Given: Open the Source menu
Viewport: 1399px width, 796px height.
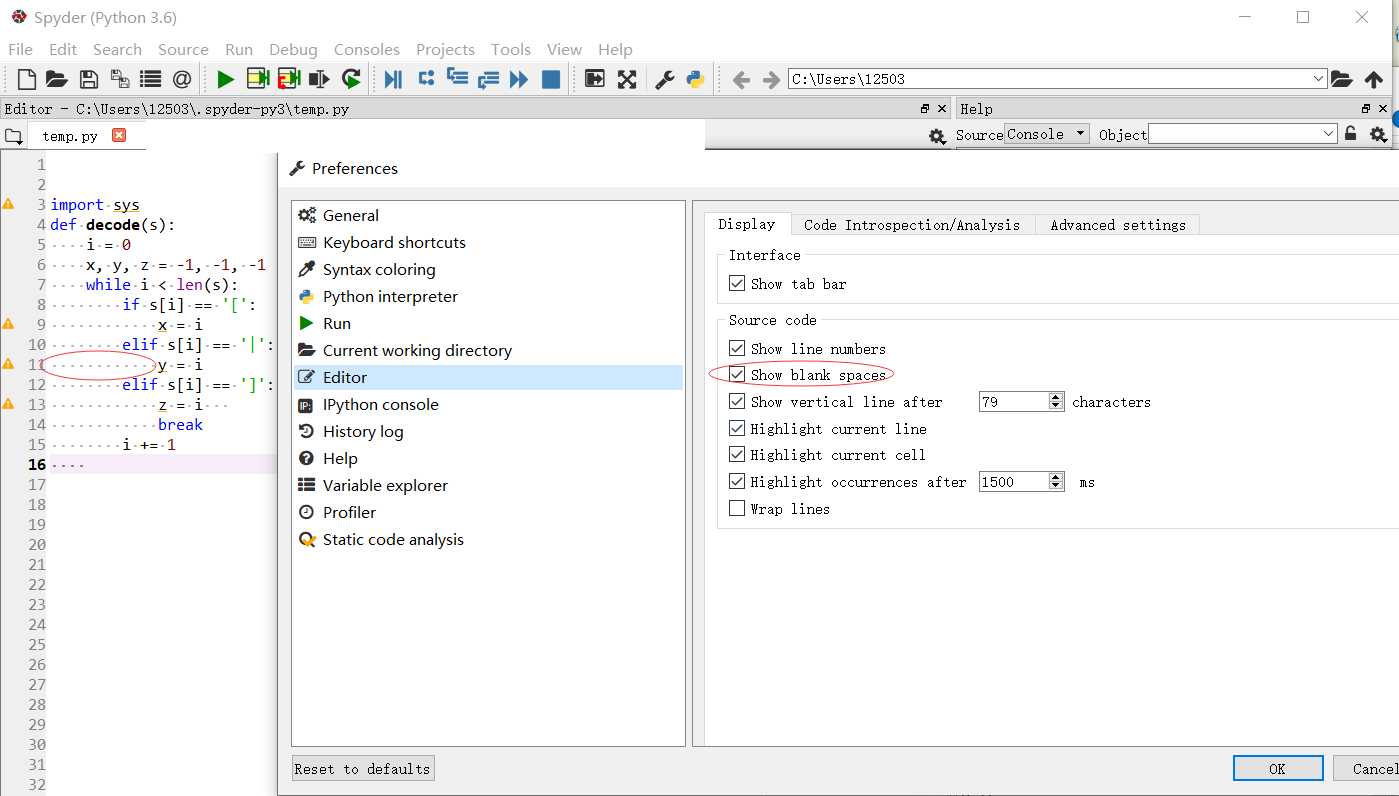Looking at the screenshot, I should (183, 49).
